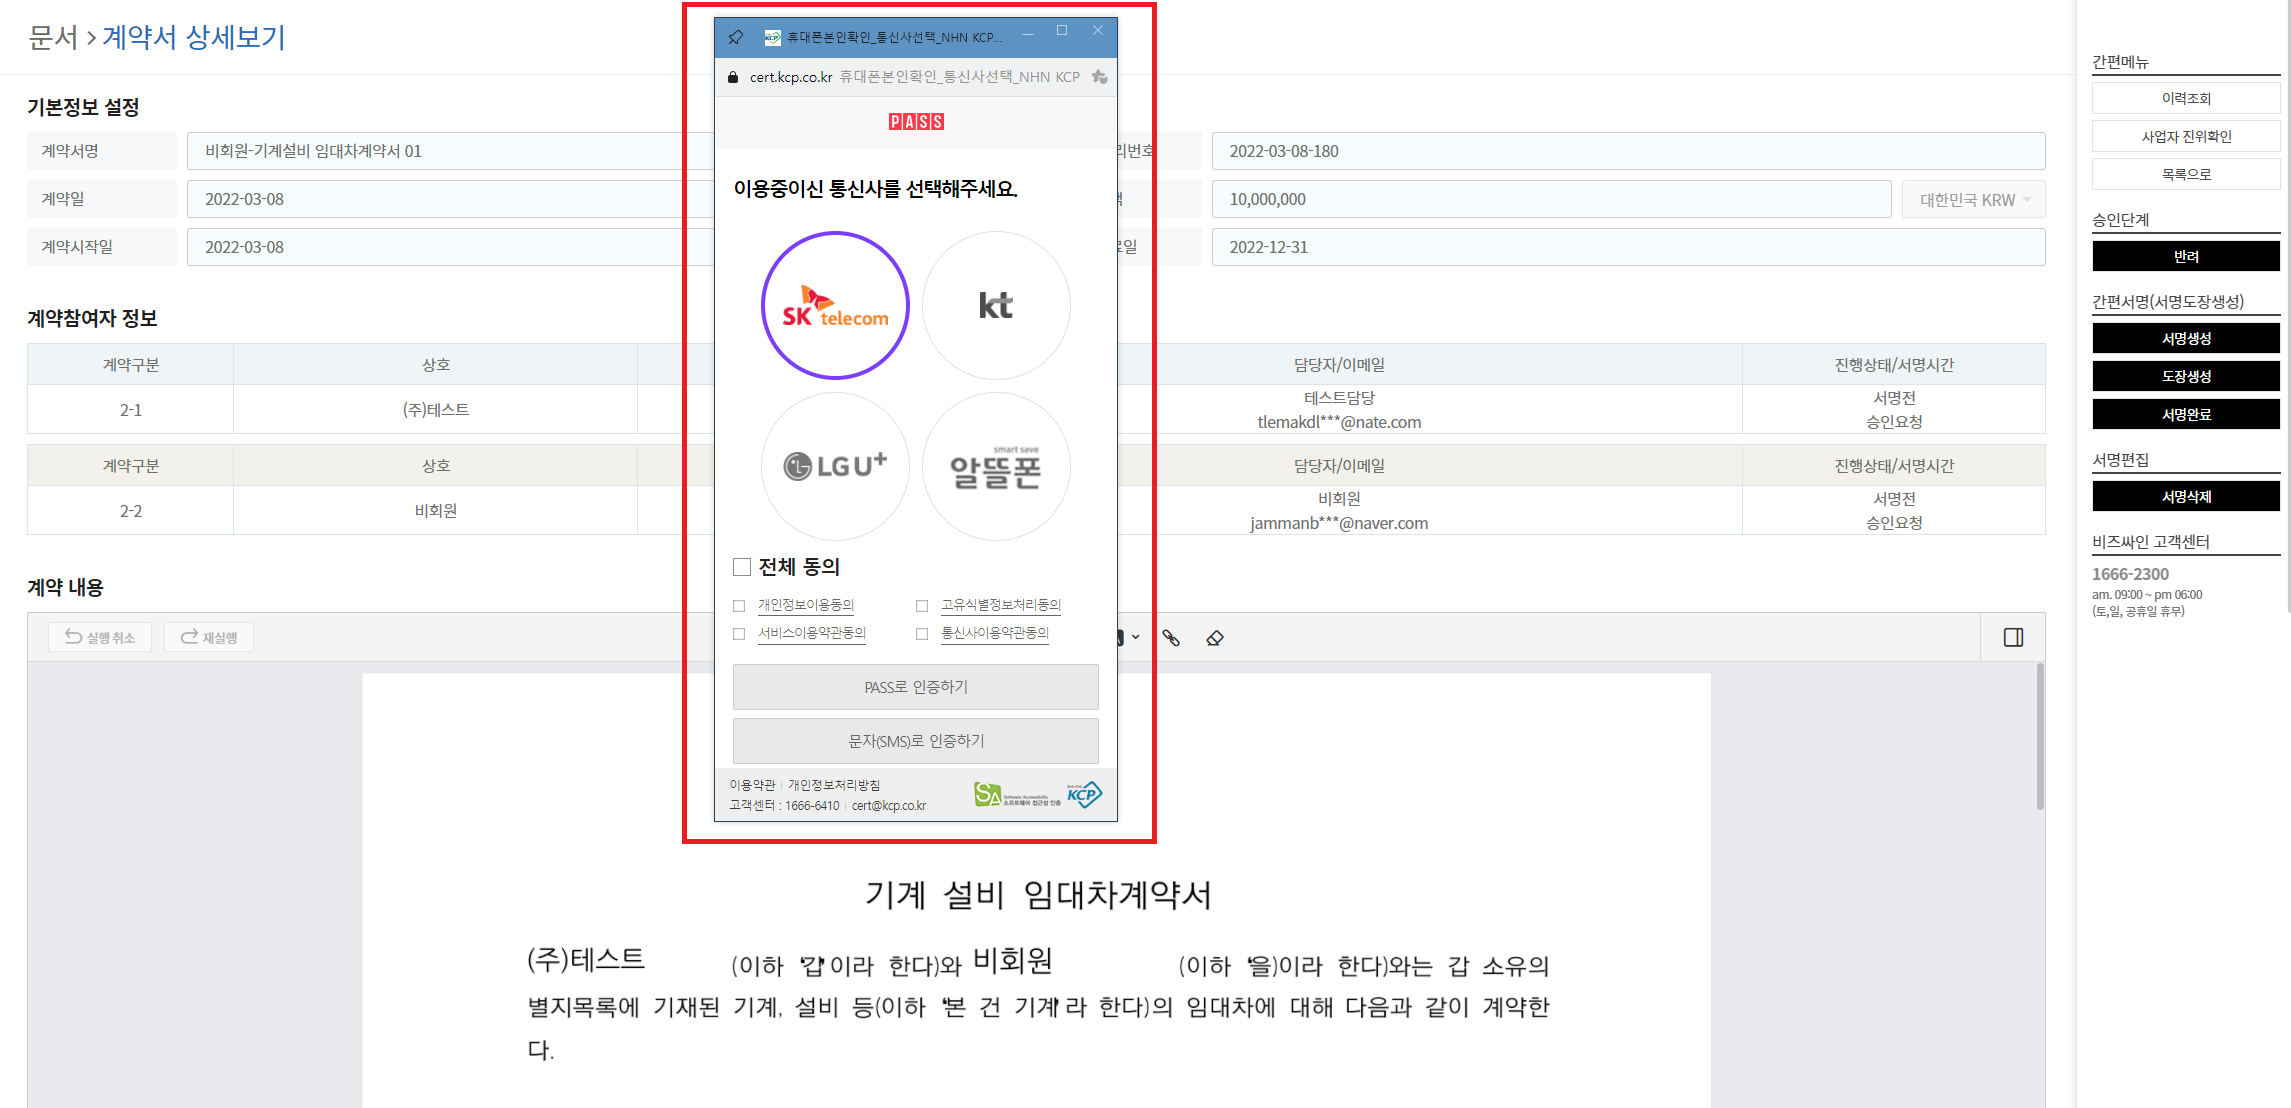
Task: Click the 문서 breadcrumb
Action: [x=53, y=37]
